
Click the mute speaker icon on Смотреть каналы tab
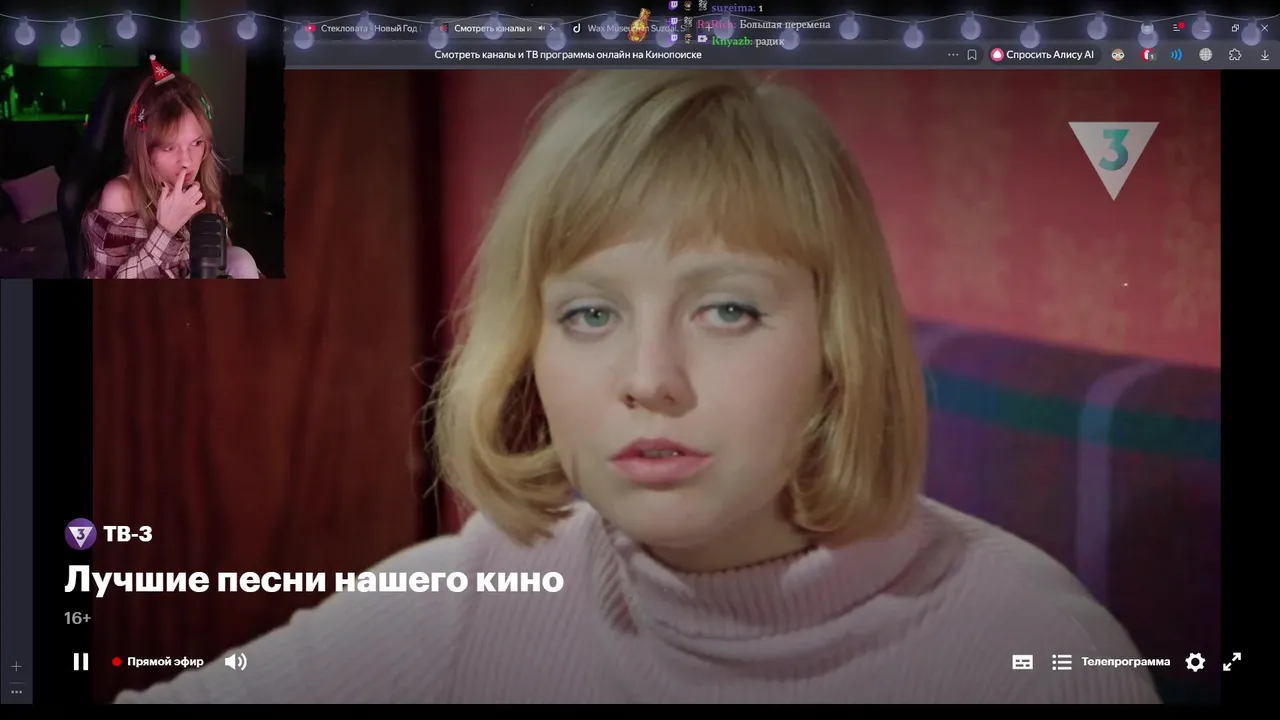click(541, 28)
